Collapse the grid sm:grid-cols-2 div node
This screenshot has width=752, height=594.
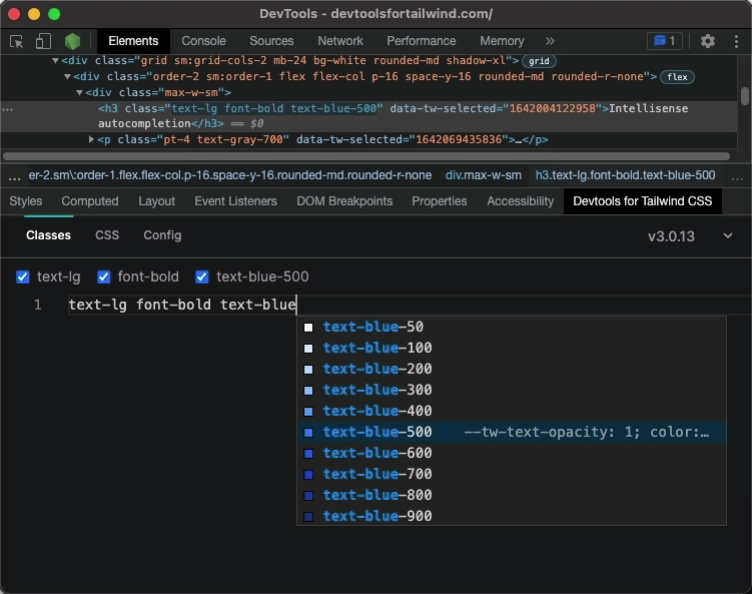pos(55,60)
